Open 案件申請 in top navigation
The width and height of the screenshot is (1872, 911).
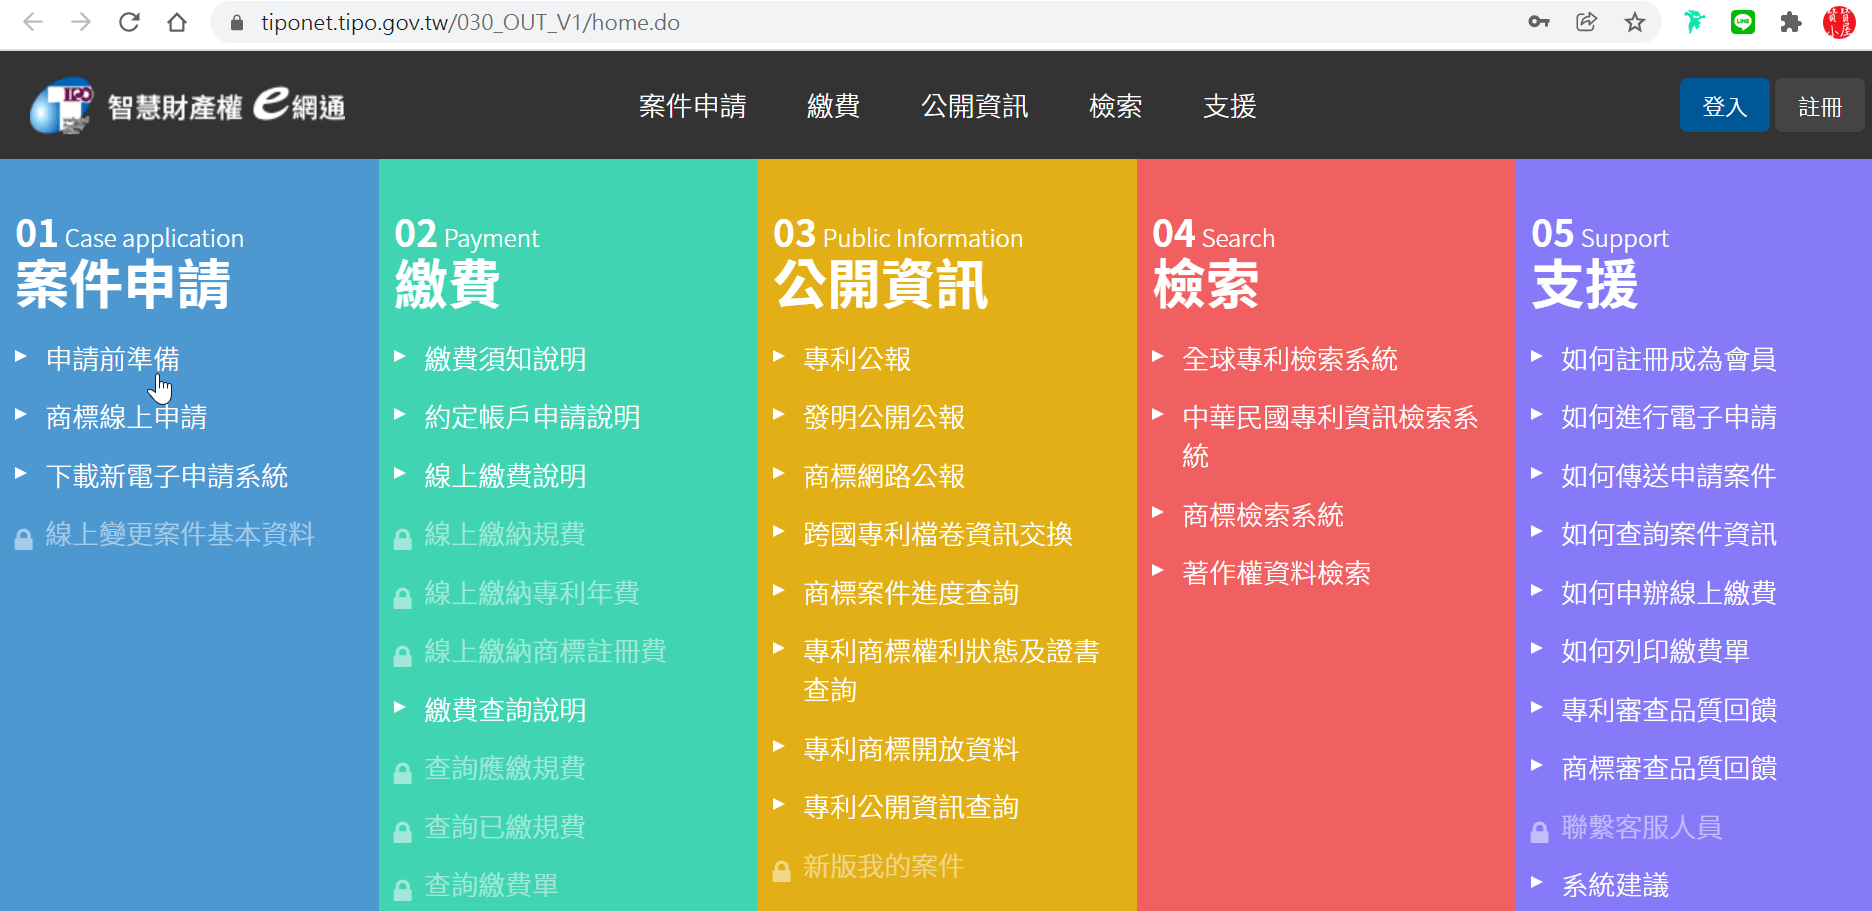[692, 106]
